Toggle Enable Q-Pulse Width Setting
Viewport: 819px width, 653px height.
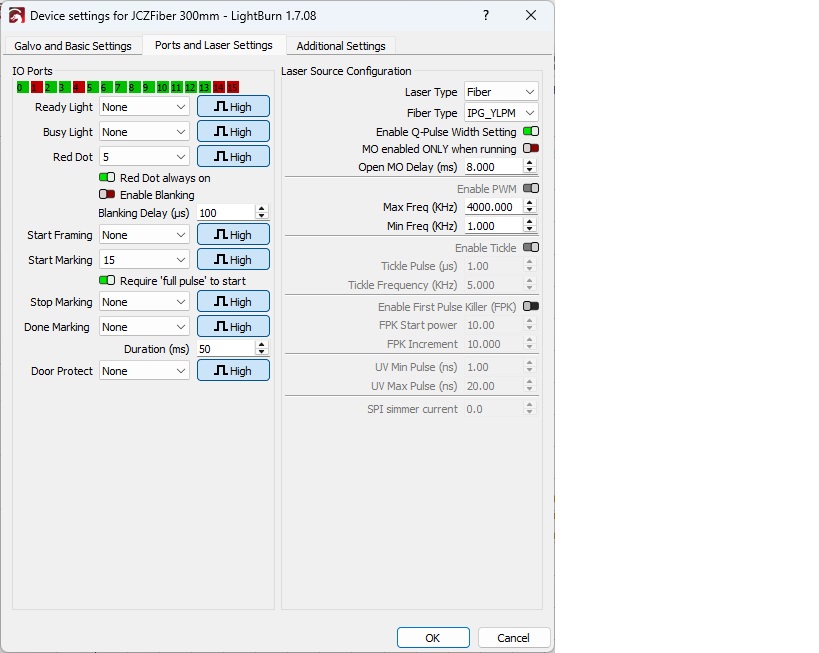point(531,132)
